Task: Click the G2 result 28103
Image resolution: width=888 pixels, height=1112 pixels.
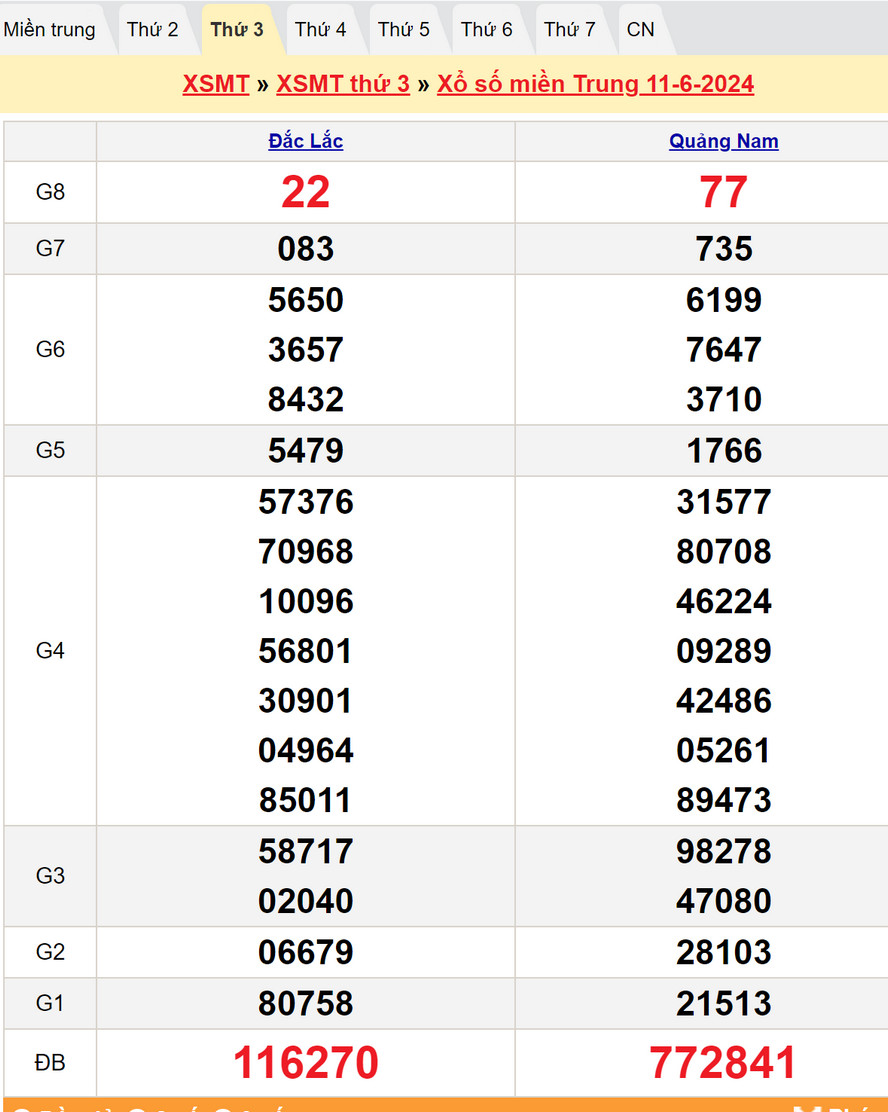Action: coord(724,952)
